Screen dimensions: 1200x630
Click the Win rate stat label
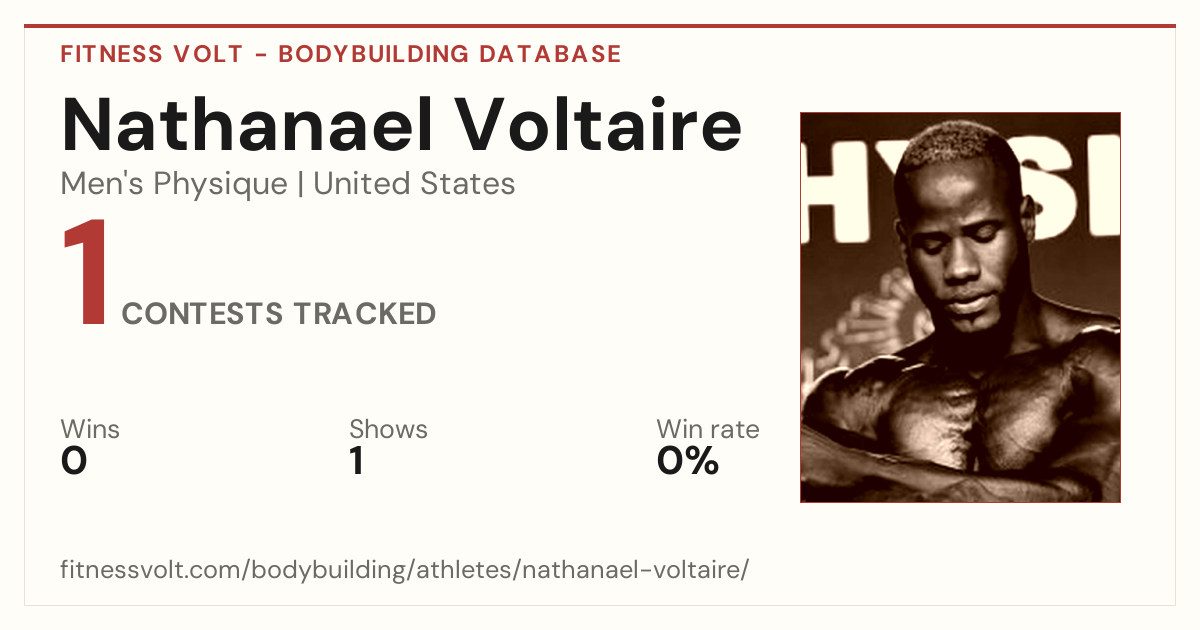tap(707, 430)
